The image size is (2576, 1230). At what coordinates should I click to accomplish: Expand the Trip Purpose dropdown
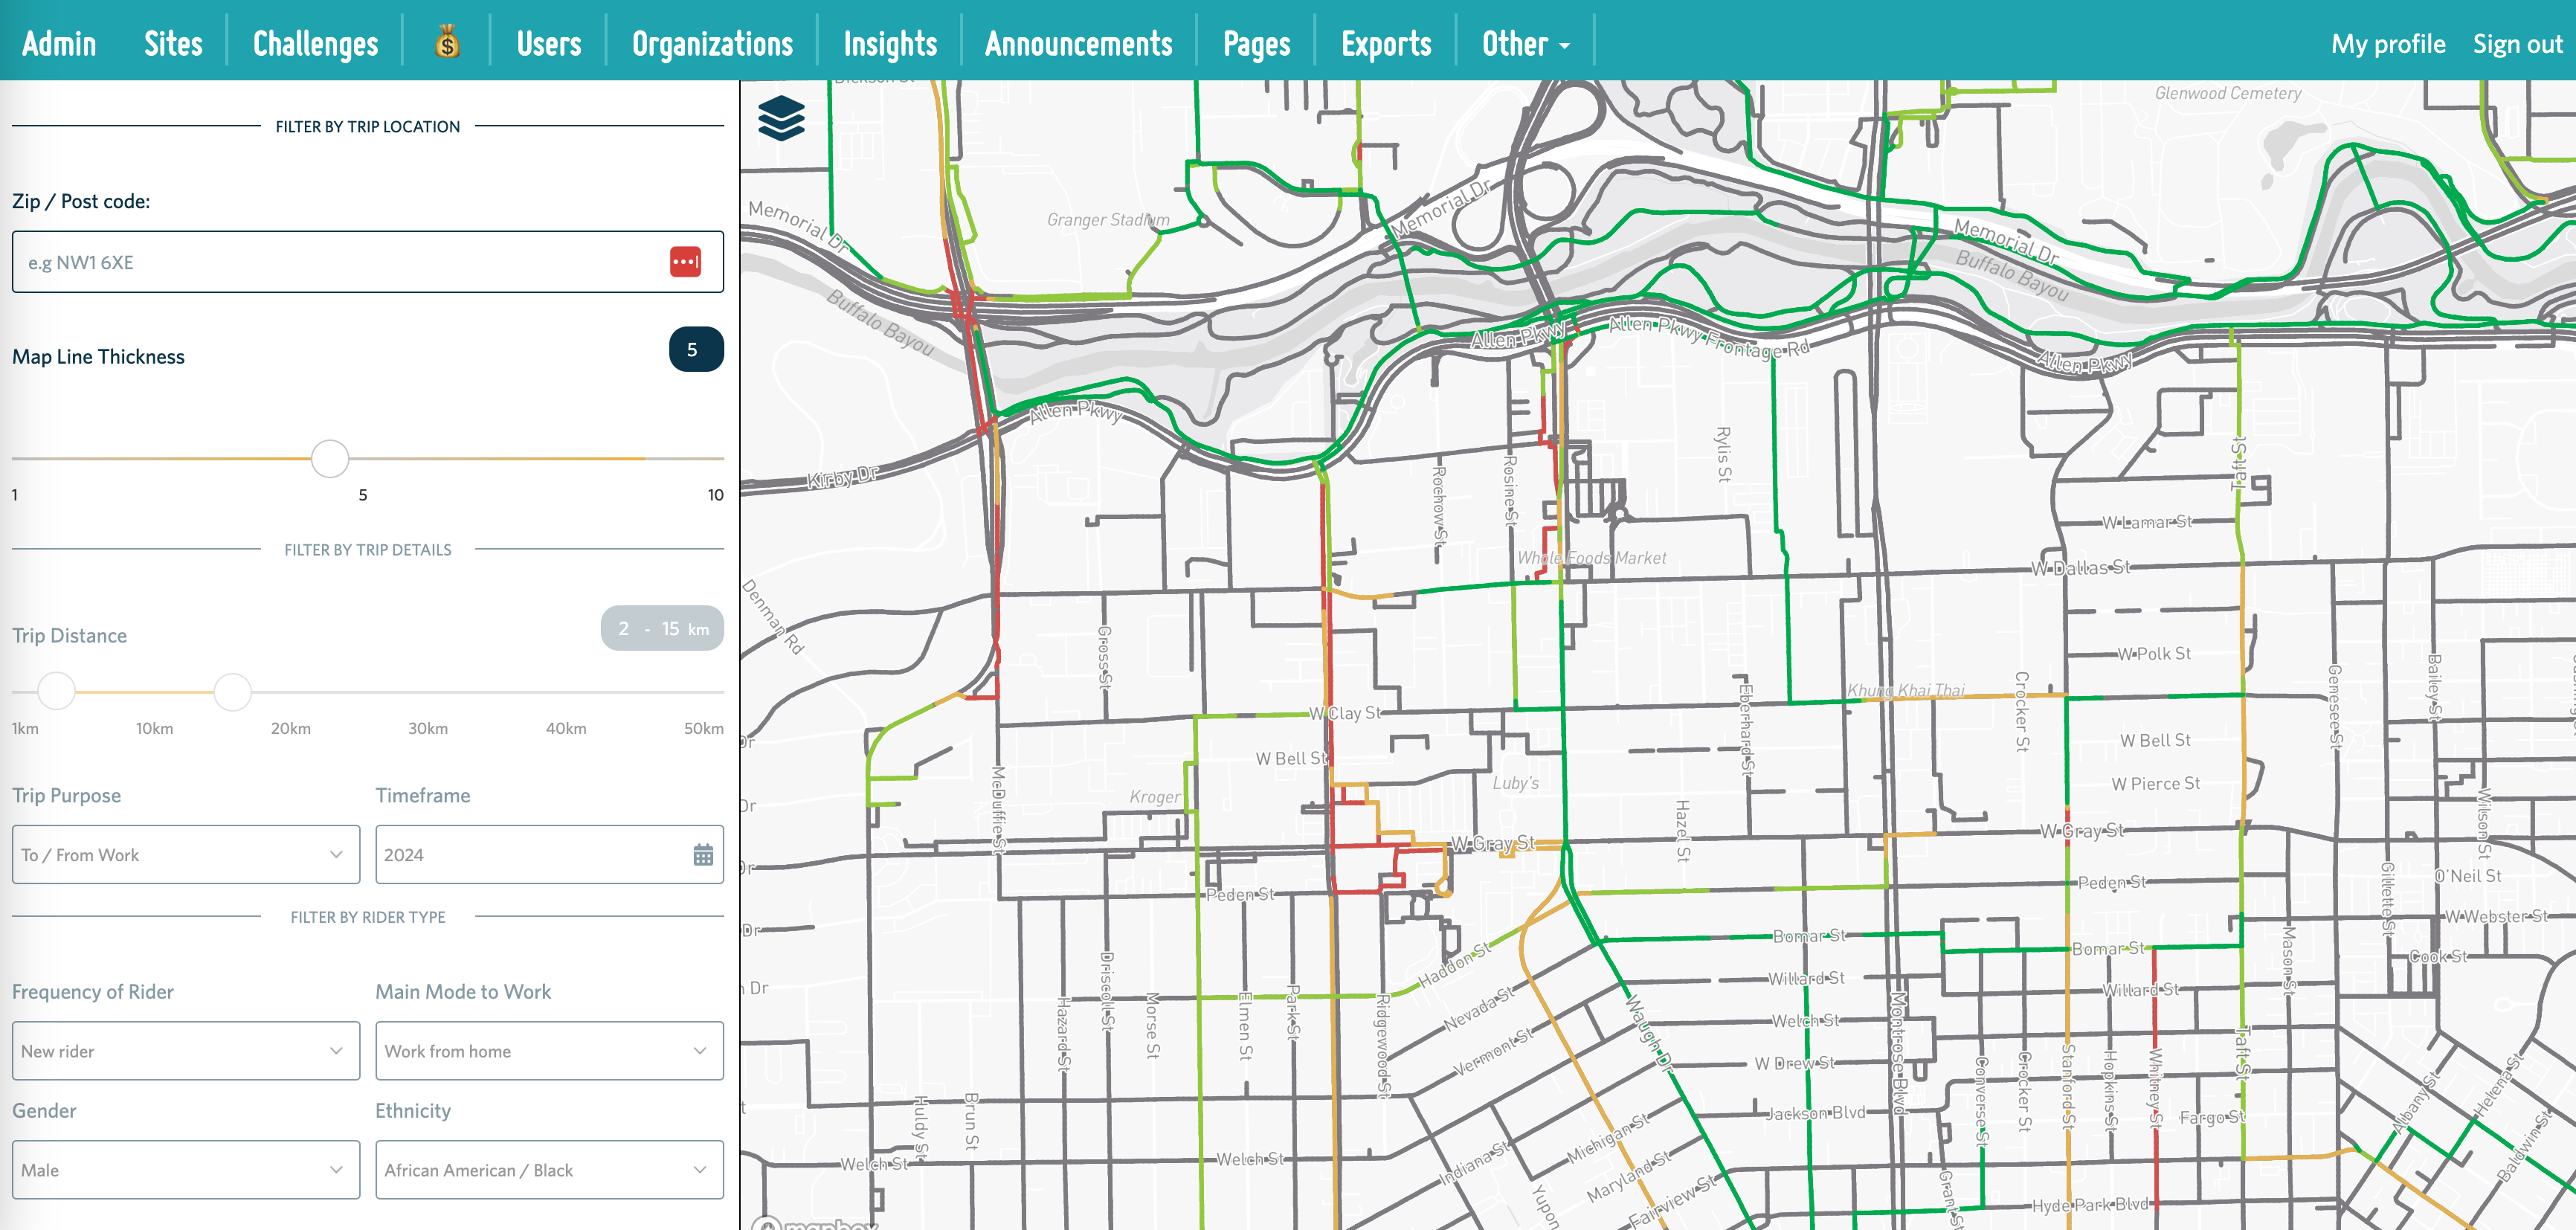point(182,854)
